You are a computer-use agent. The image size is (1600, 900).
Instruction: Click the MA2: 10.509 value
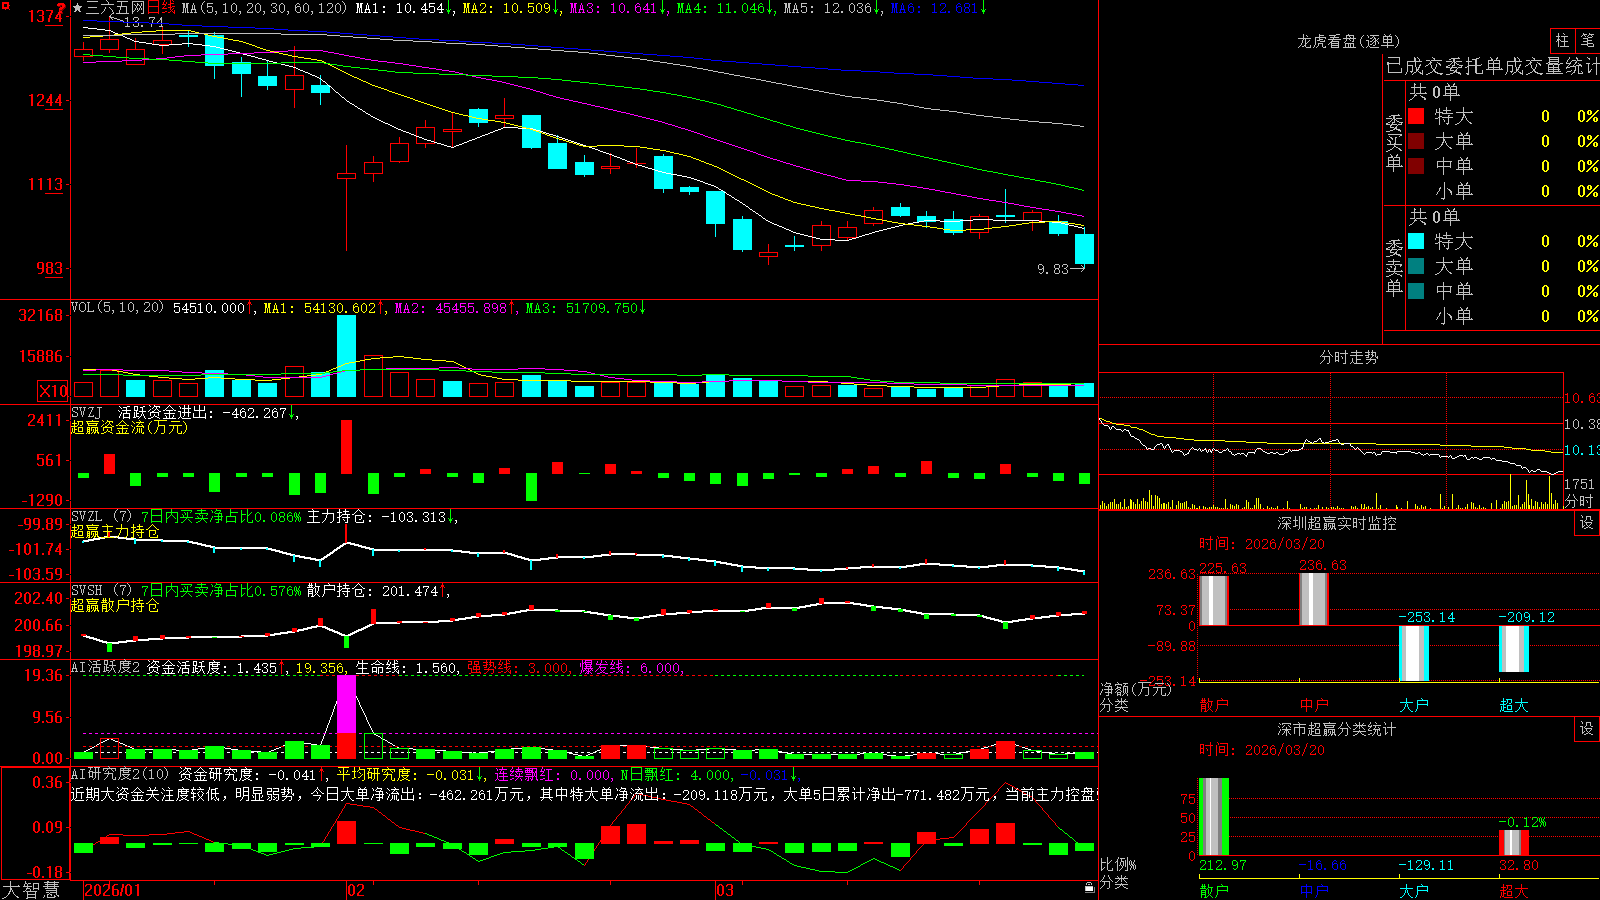[511, 8]
